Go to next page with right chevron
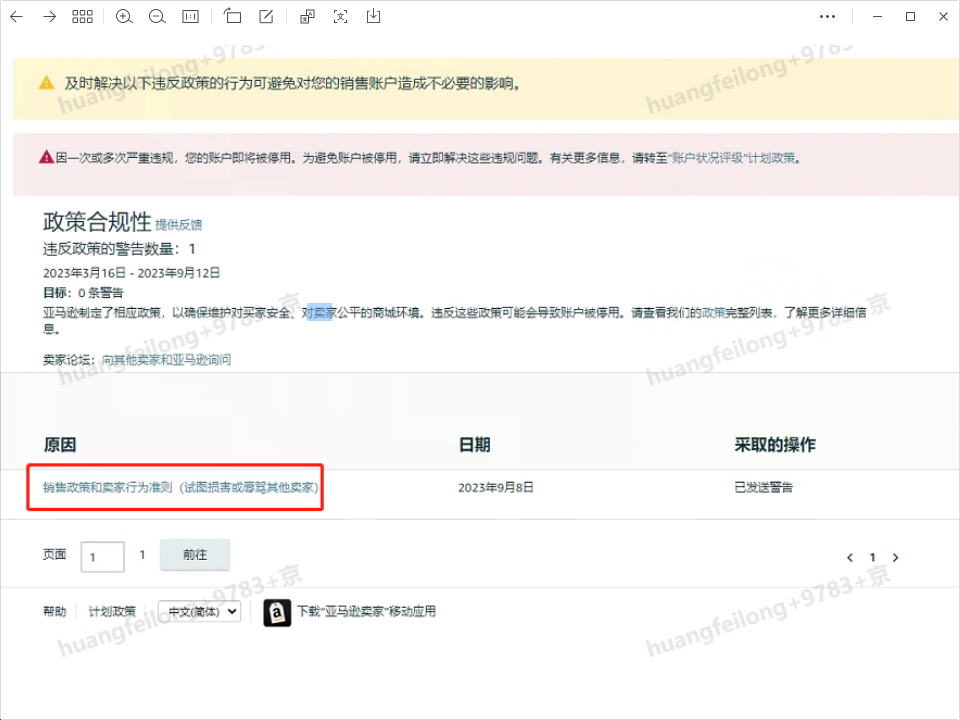This screenshot has width=960, height=720. tap(895, 557)
